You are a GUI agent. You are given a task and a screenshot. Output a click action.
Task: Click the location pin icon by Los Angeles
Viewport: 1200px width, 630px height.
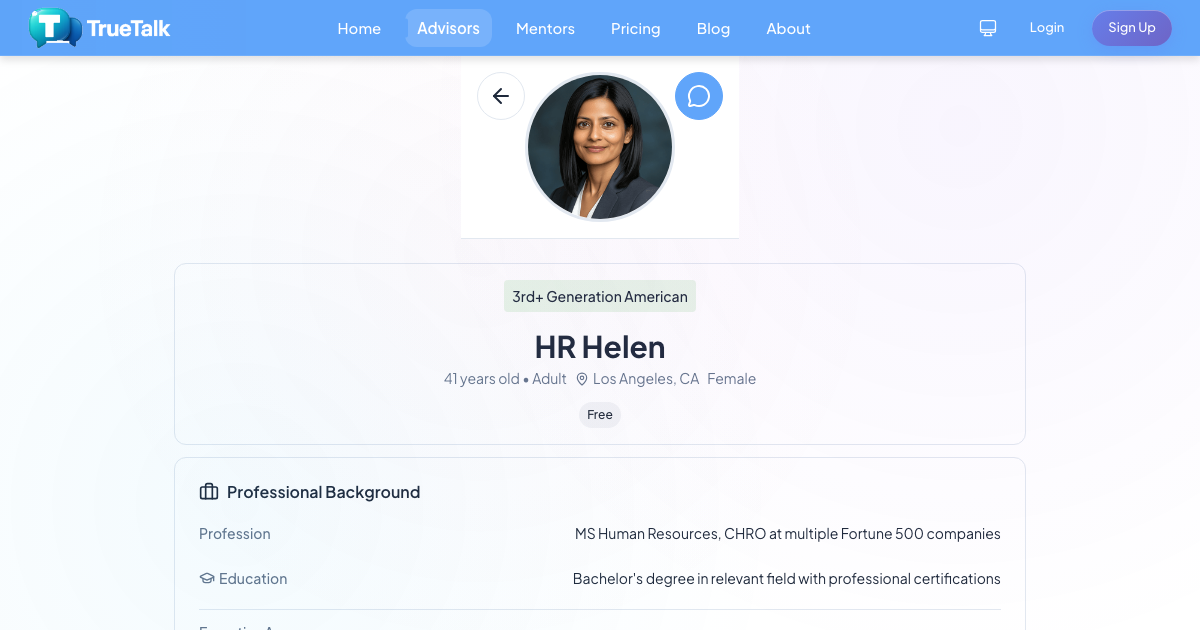coord(582,379)
